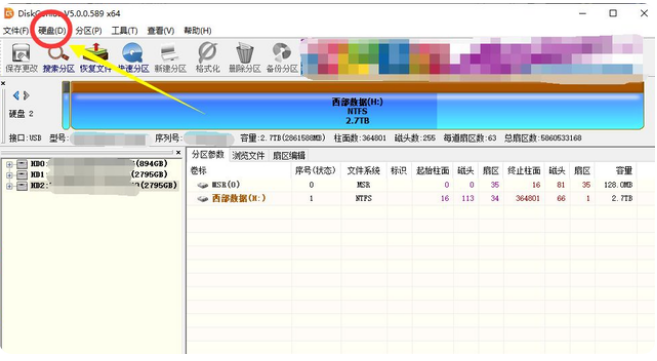Close the left disk tree panel
The width and height of the screenshot is (657, 361).
(x=178, y=152)
